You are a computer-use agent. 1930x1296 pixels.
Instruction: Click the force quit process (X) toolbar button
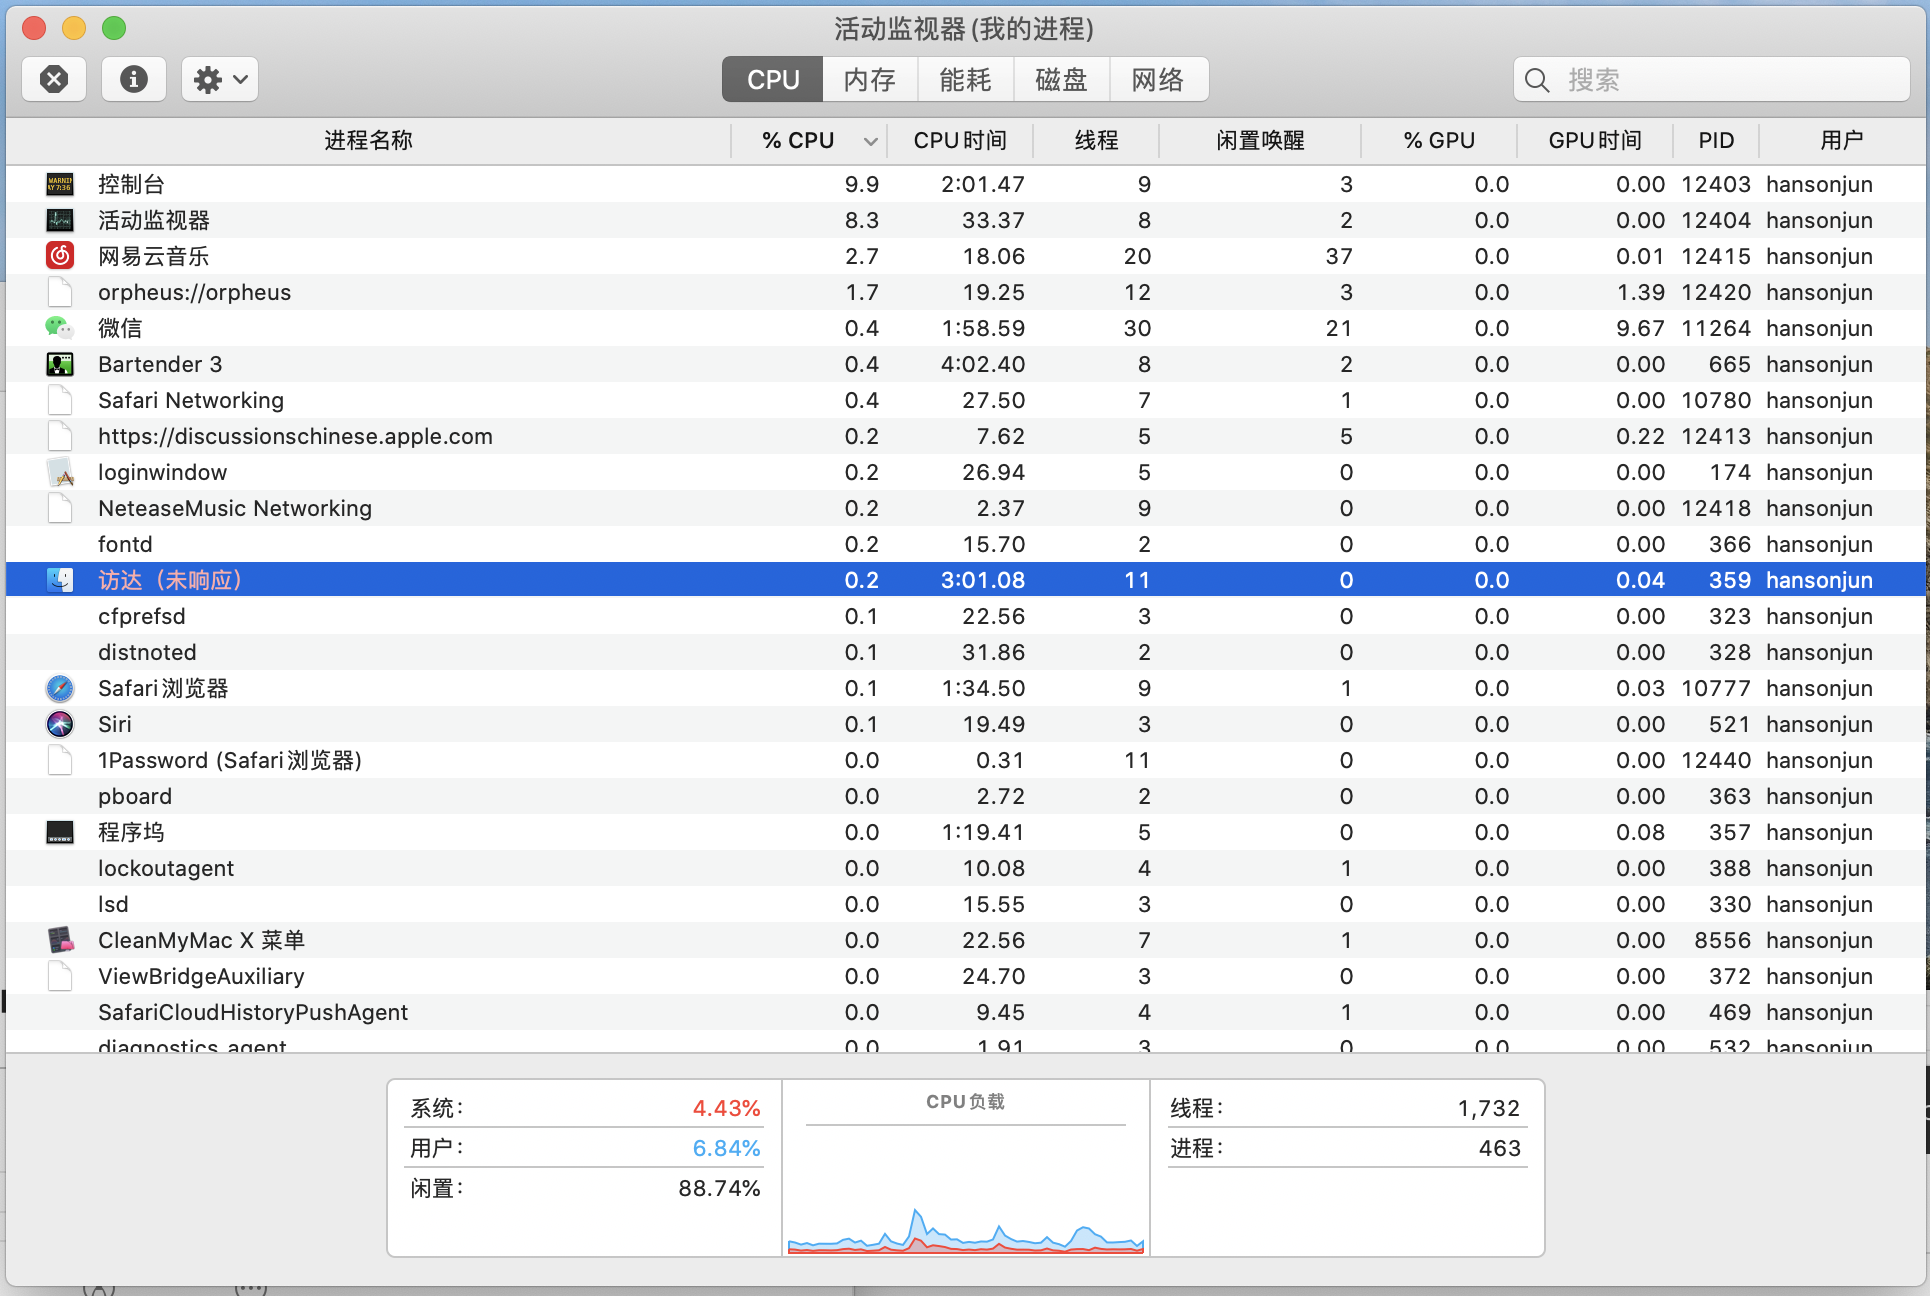pos(54,79)
